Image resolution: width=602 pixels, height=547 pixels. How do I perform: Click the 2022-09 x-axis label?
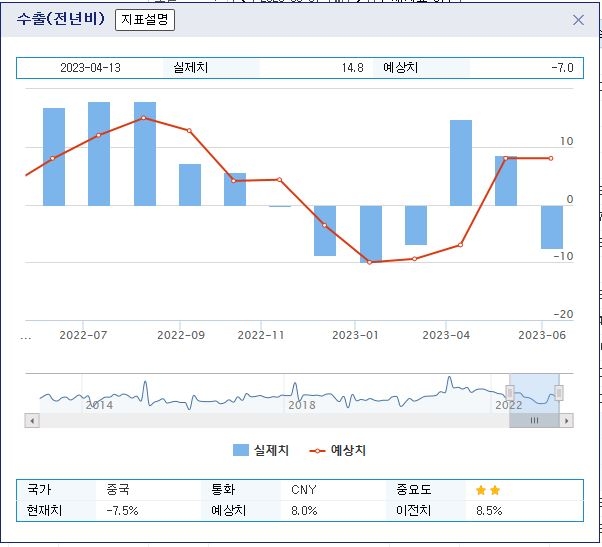(x=181, y=335)
